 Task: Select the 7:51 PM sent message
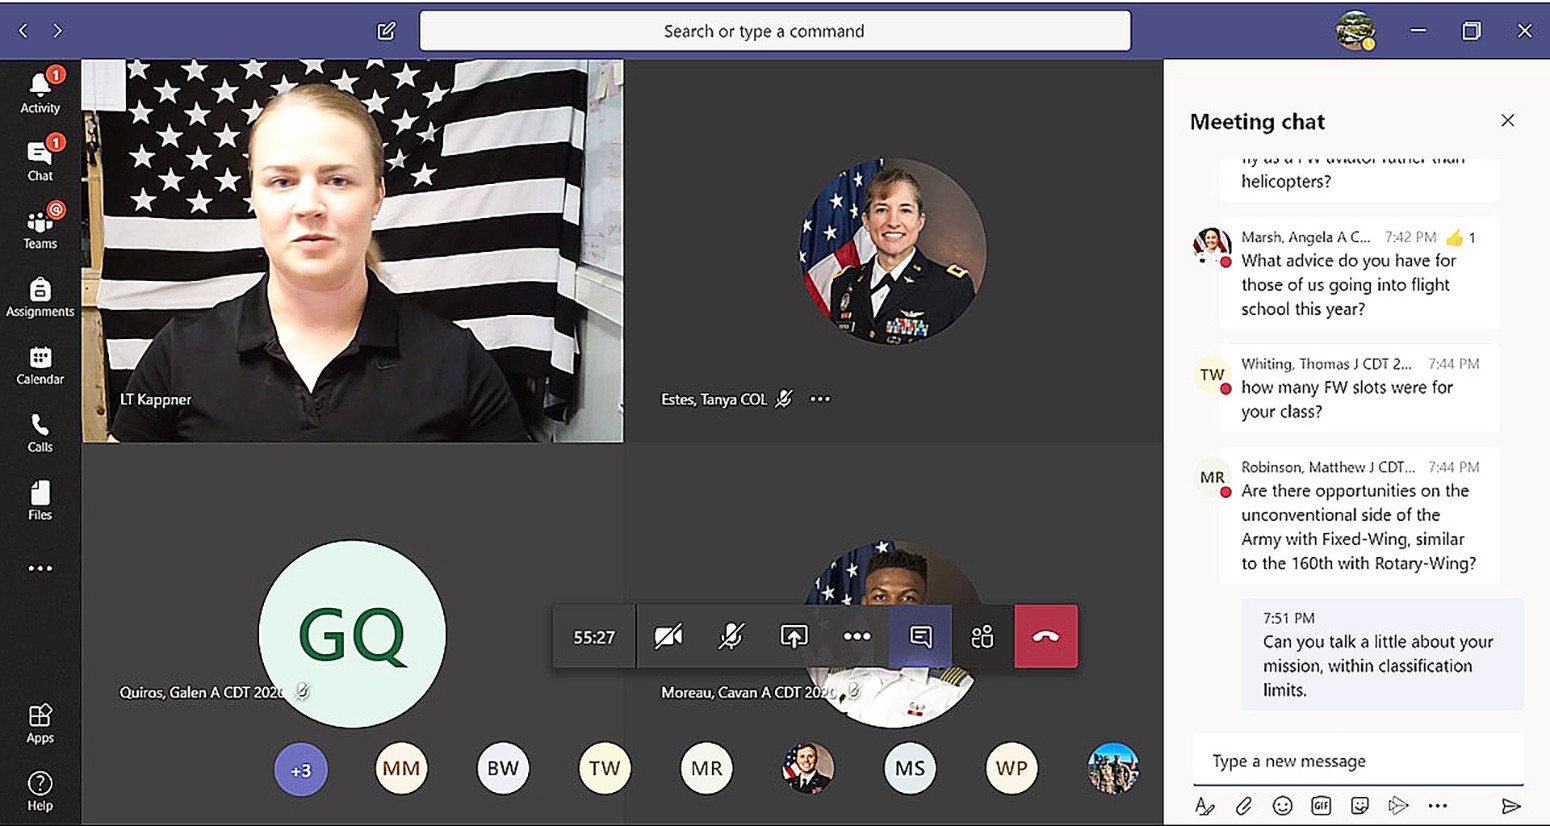click(x=1382, y=655)
